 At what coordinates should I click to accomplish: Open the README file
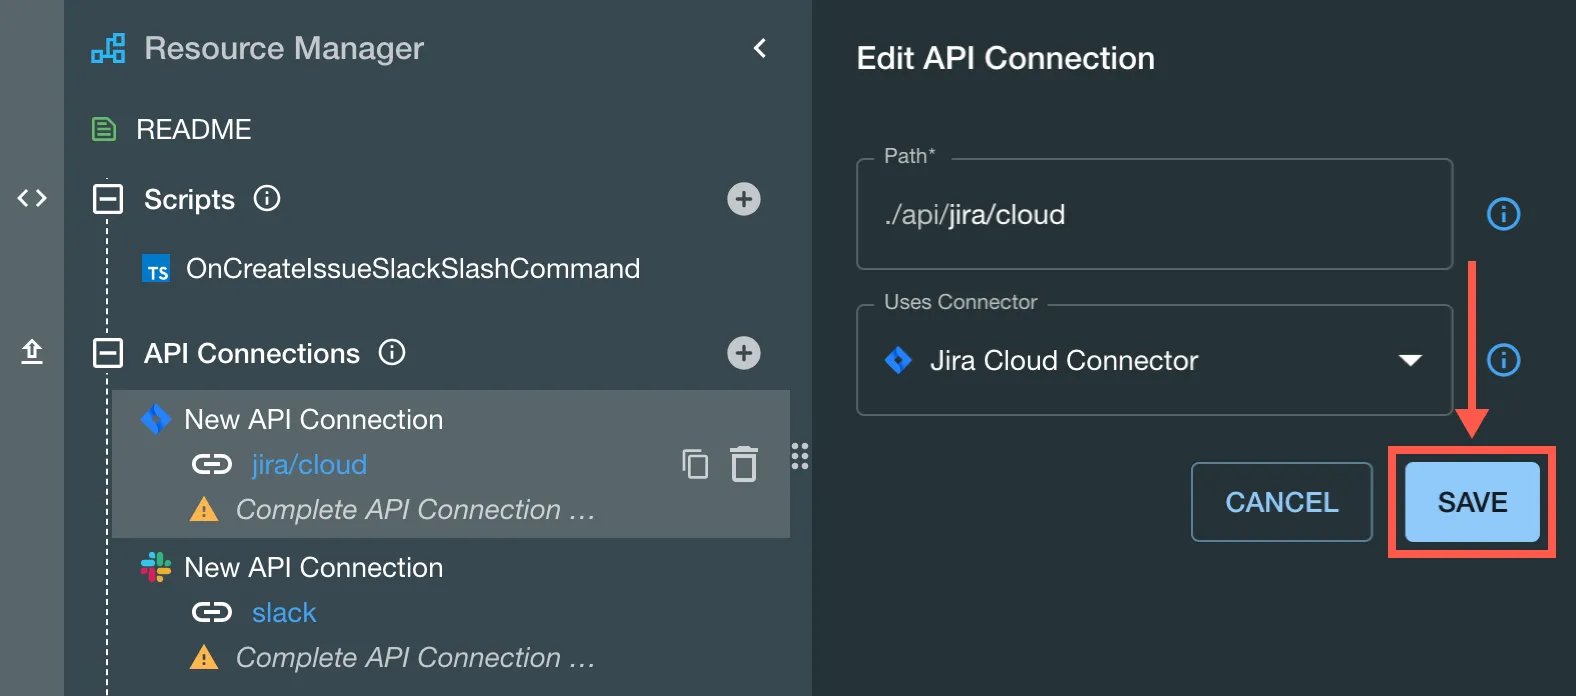tap(194, 129)
